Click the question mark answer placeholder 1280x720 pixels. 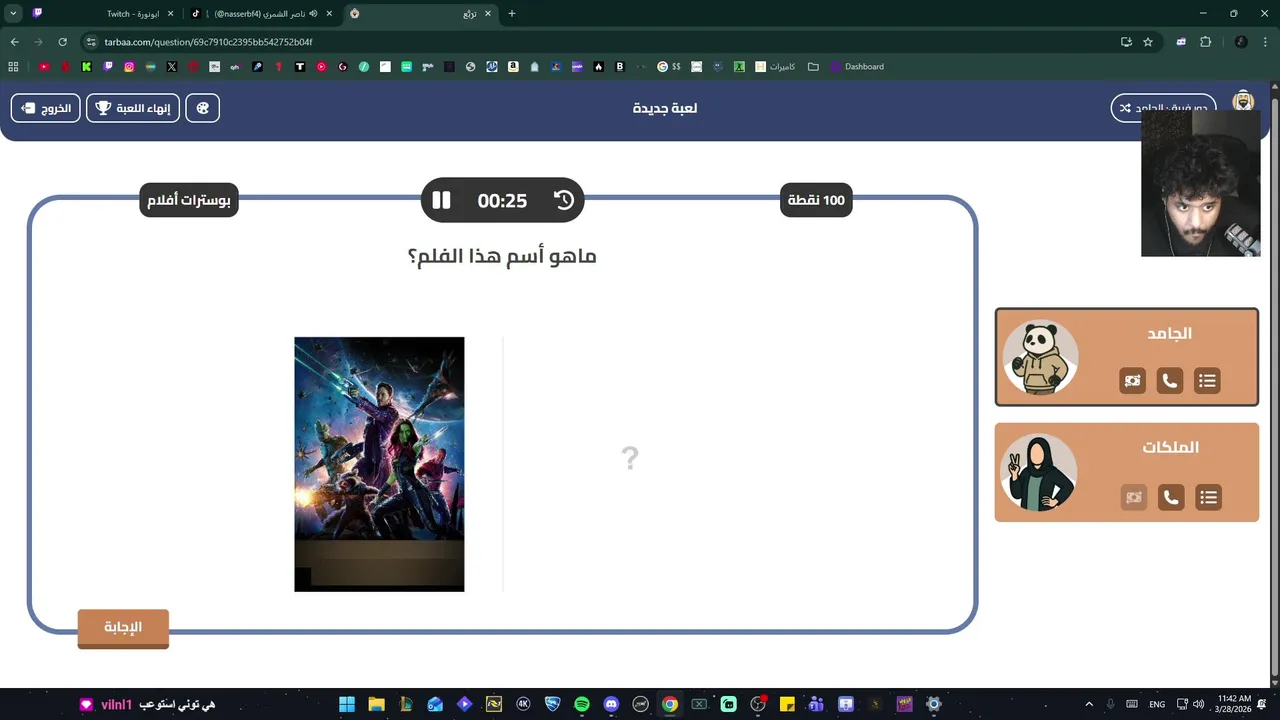pyautogui.click(x=630, y=458)
